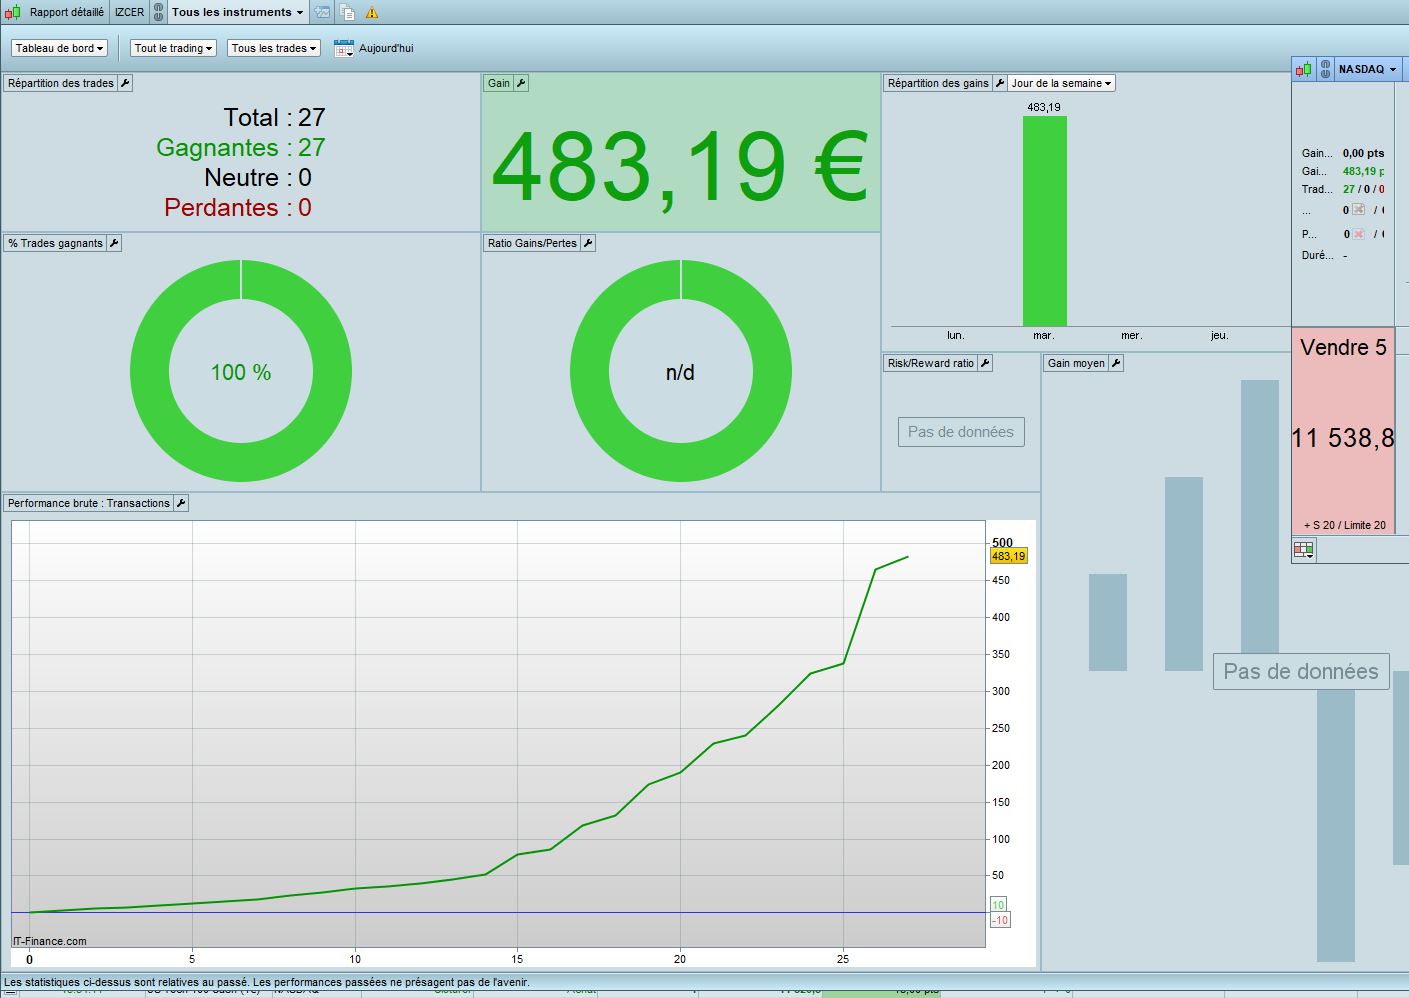Open the Tous les instruments dropdown

[237, 12]
